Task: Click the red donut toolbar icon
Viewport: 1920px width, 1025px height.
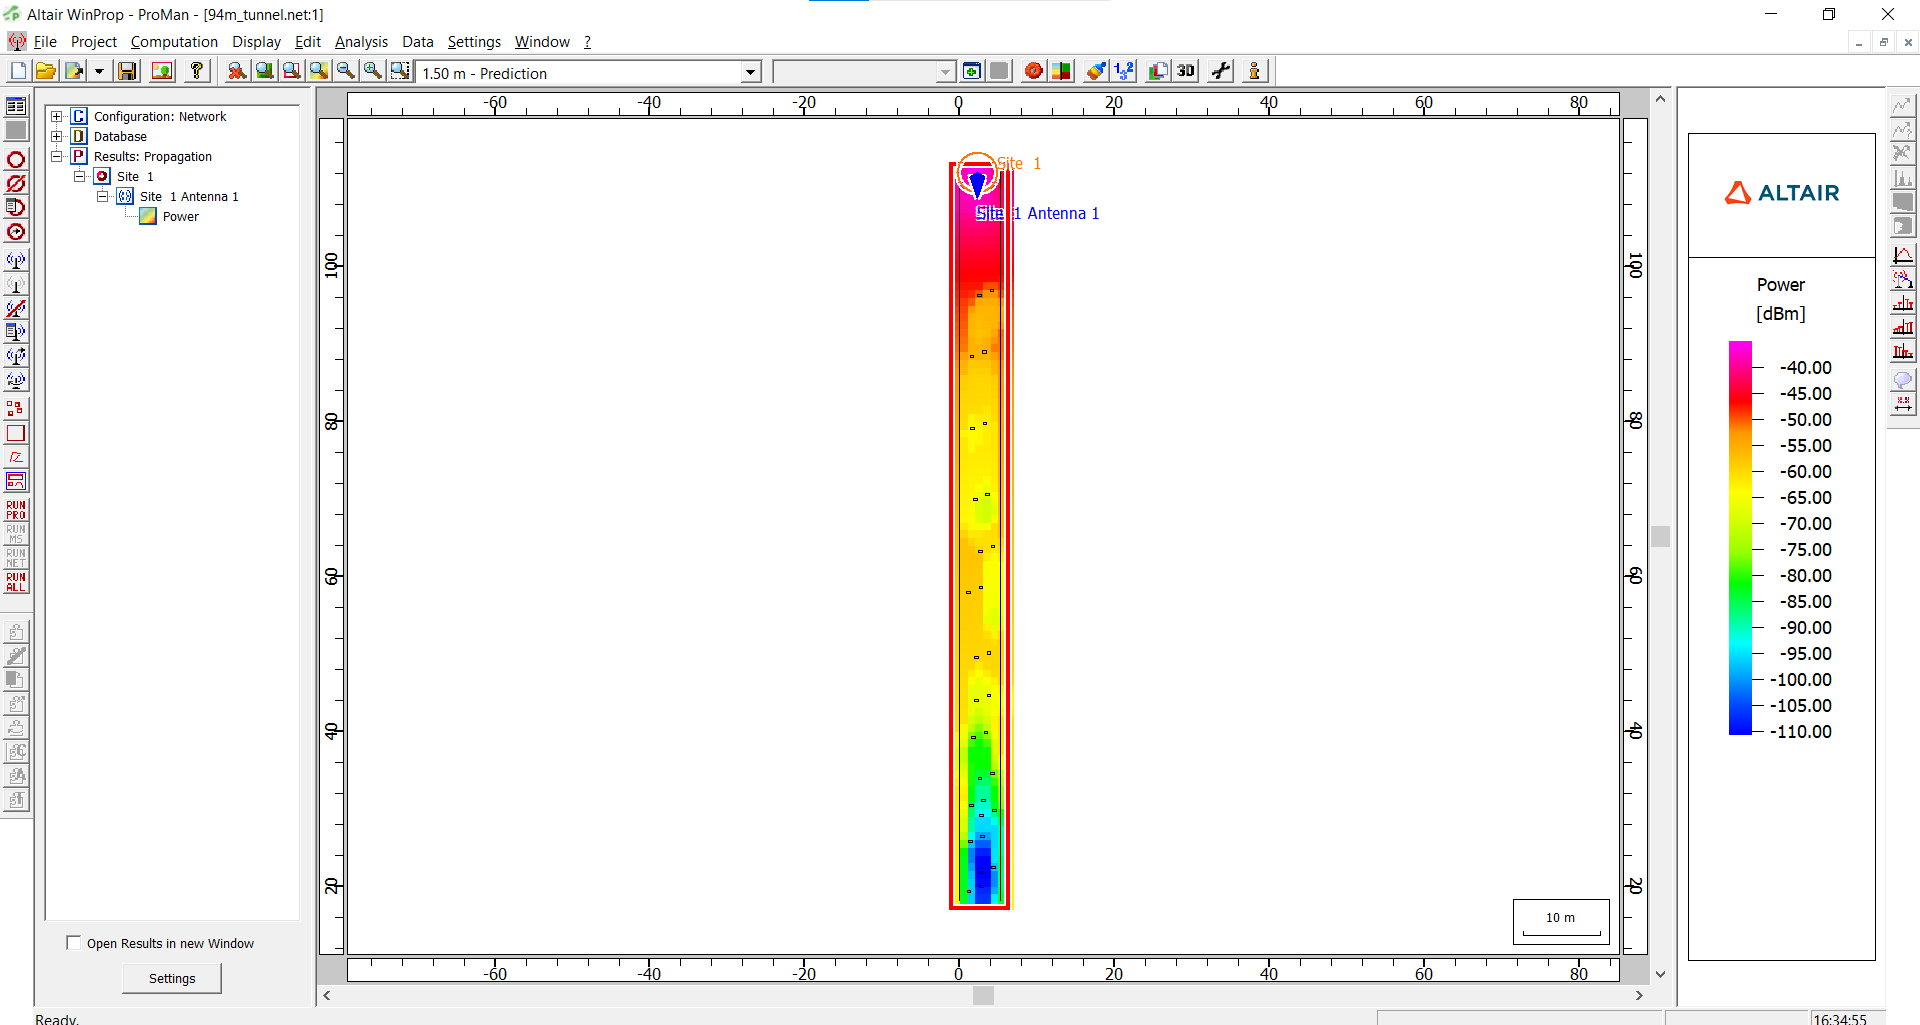Action: tap(1034, 71)
